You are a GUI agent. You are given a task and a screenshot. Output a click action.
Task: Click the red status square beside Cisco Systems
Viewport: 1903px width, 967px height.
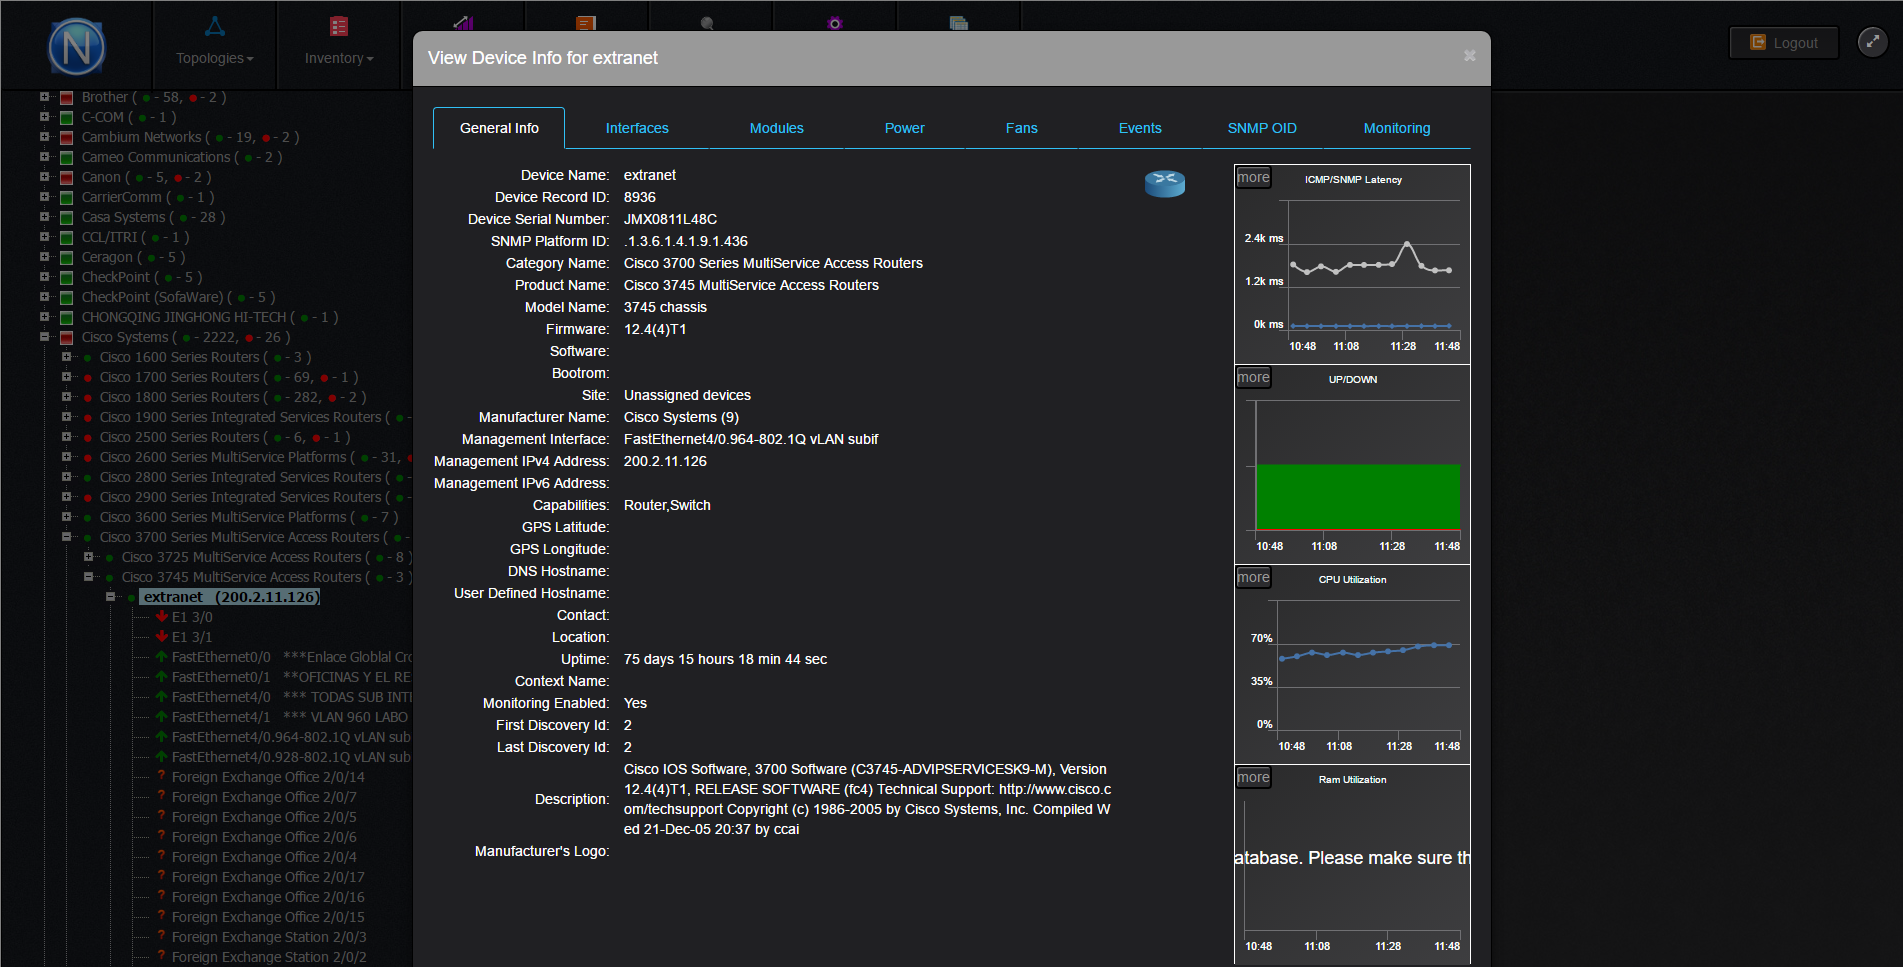[x=66, y=338]
